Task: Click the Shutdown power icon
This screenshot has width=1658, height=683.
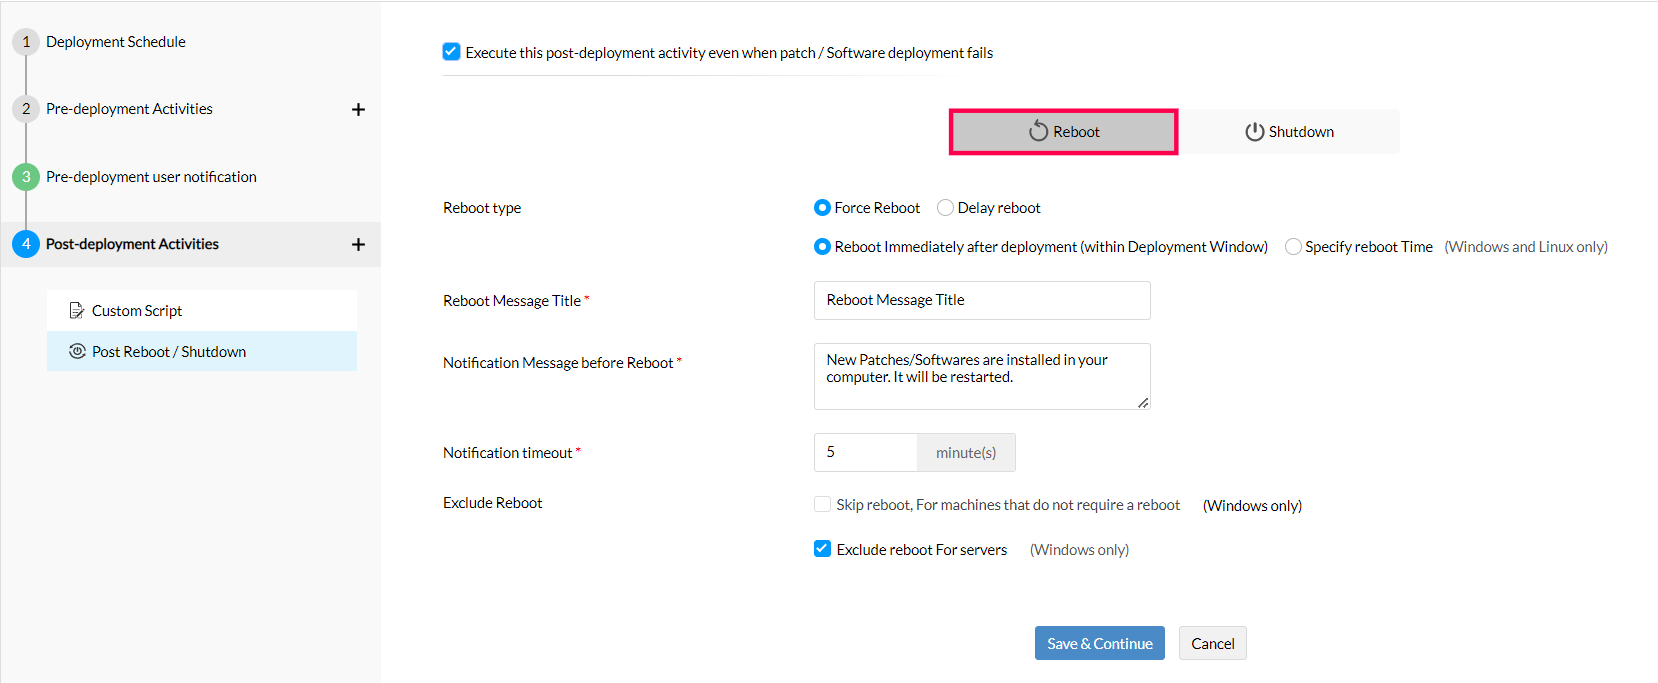Action: tap(1254, 132)
